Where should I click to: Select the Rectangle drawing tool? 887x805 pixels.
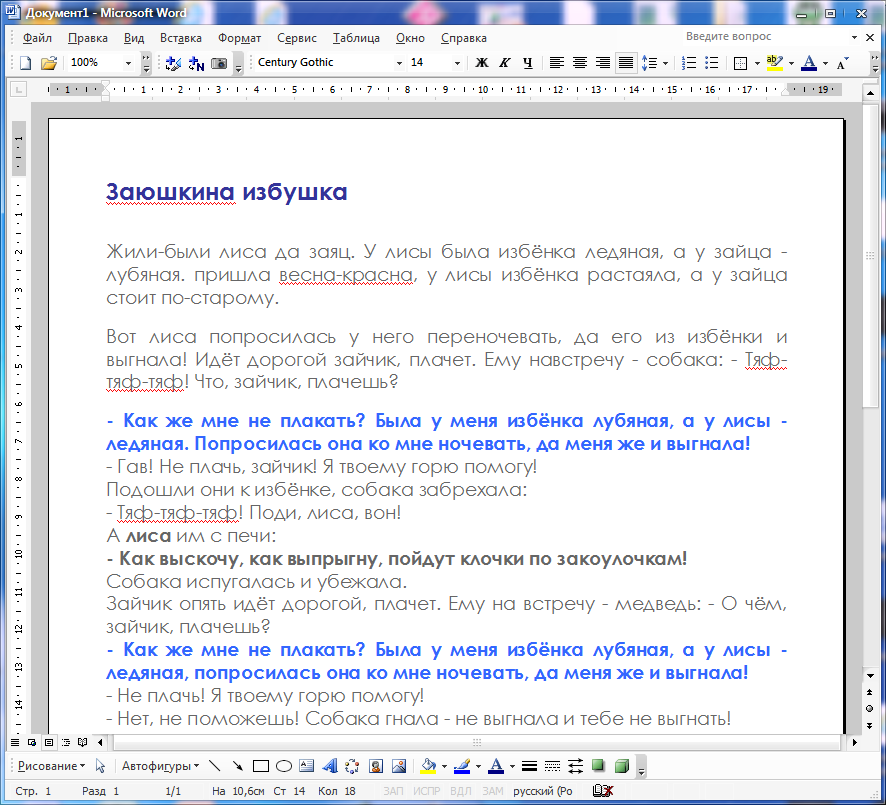261,766
